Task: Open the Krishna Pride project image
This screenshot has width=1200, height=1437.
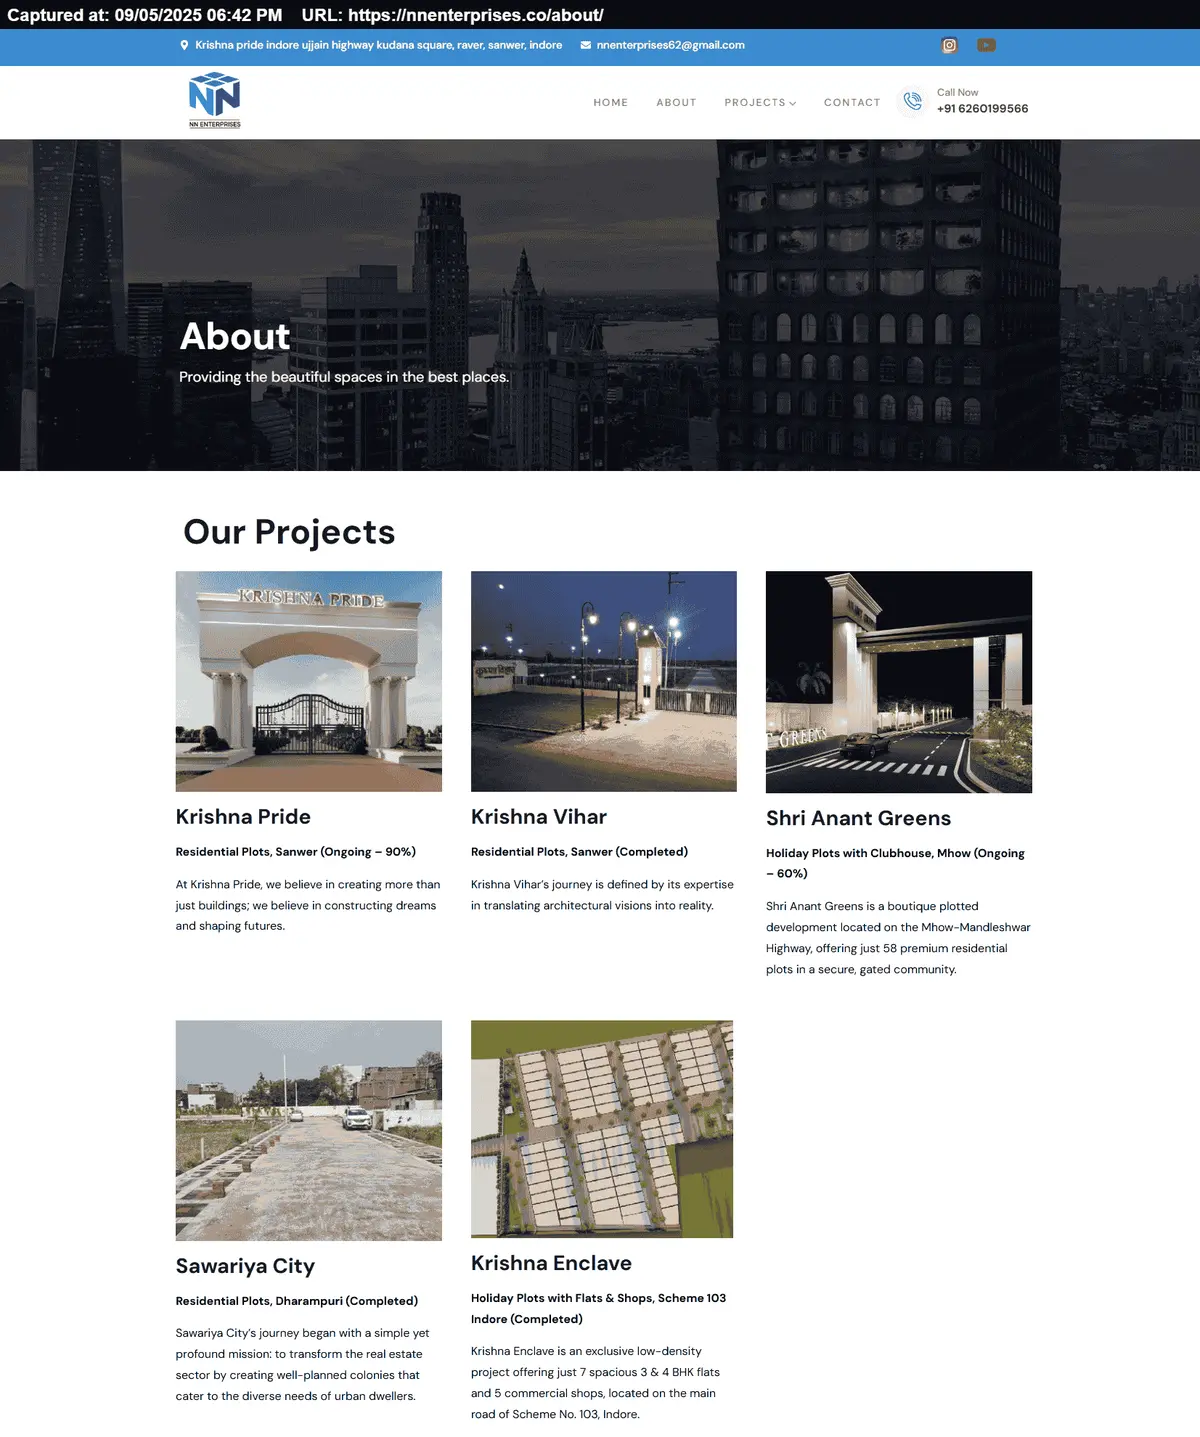Action: 308,681
